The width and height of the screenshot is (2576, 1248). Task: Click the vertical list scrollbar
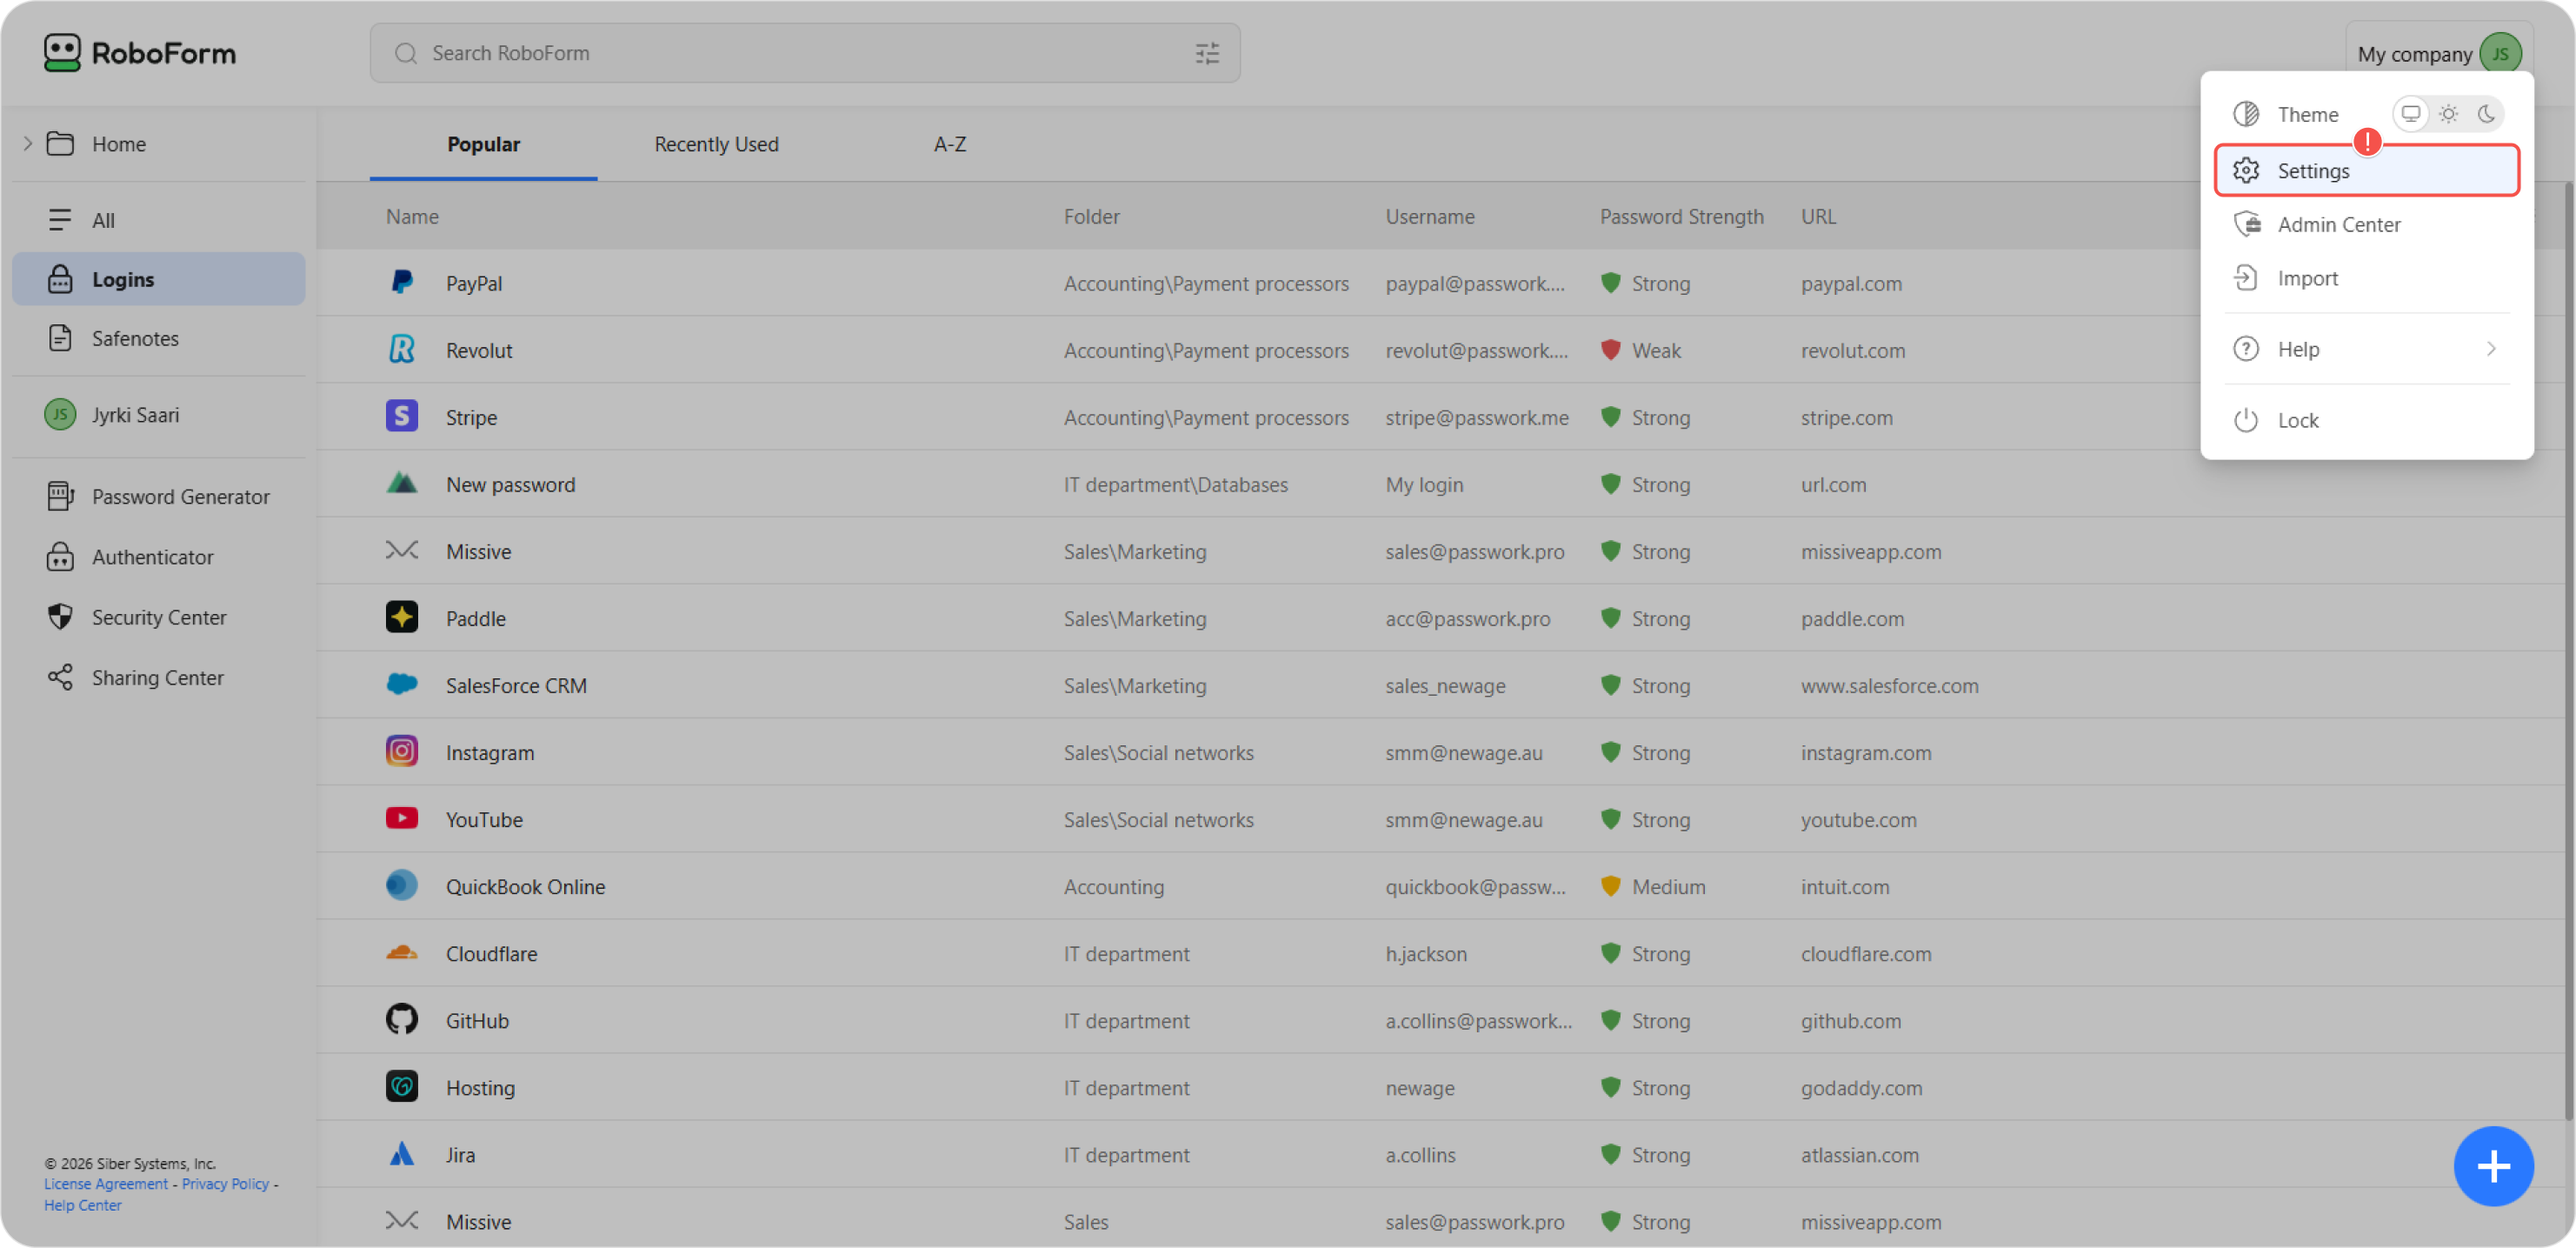pyautogui.click(x=2569, y=650)
